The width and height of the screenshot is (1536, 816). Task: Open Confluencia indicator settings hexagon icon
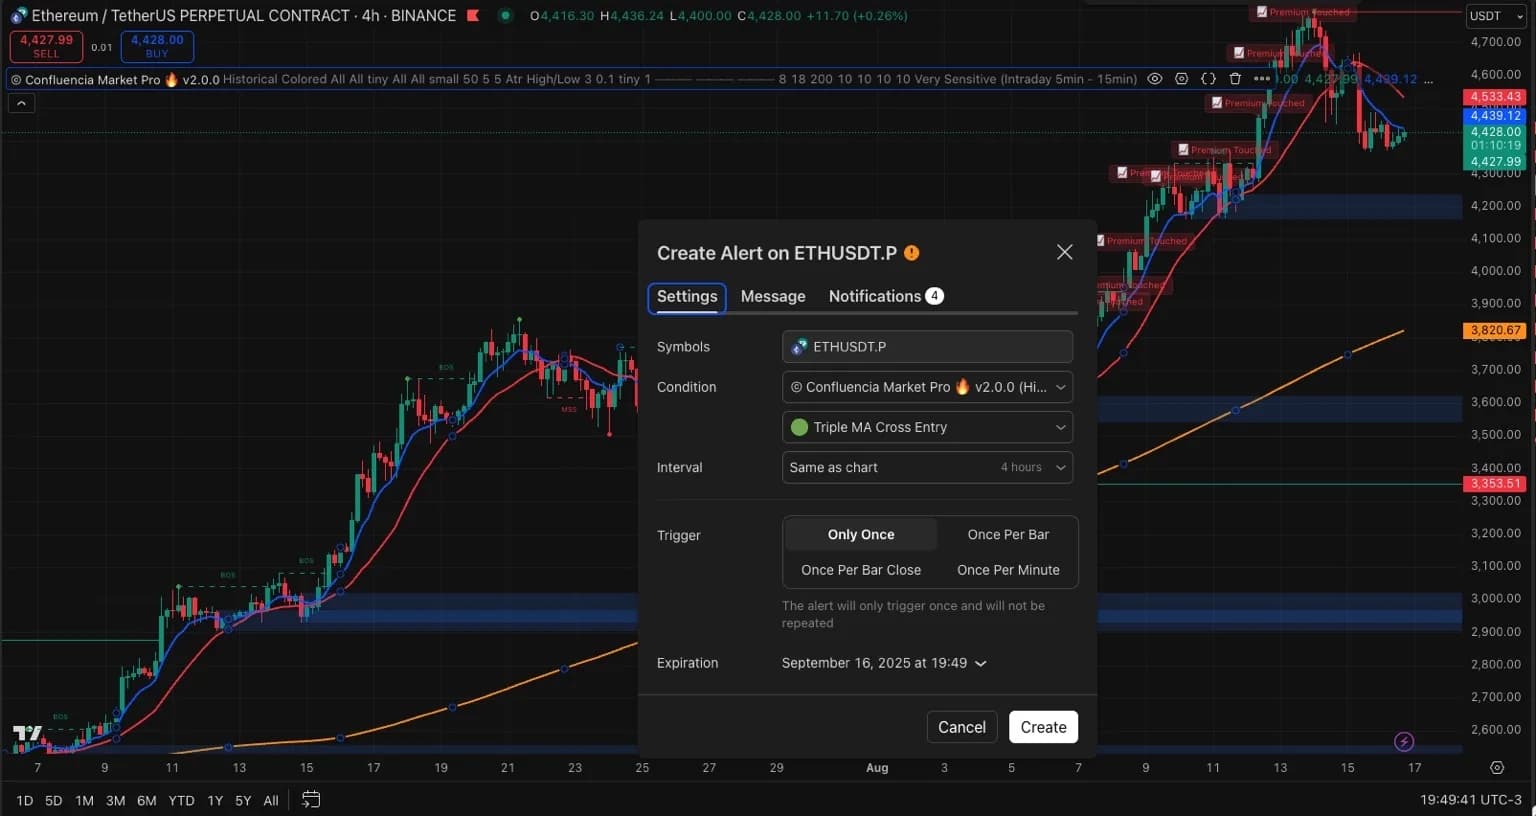pyautogui.click(x=1181, y=79)
